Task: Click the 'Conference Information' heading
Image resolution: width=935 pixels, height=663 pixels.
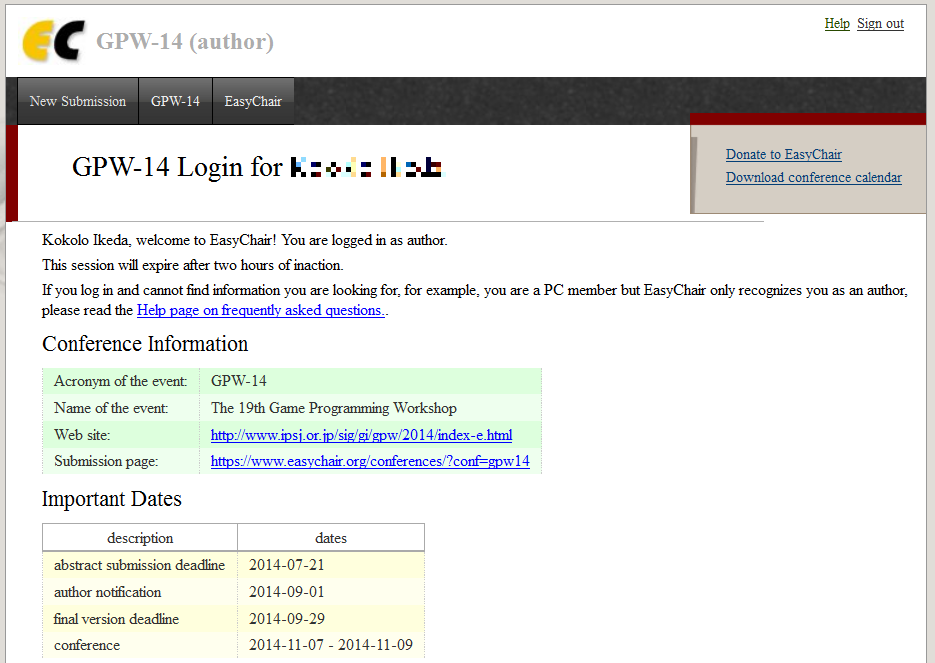Action: click(x=145, y=344)
